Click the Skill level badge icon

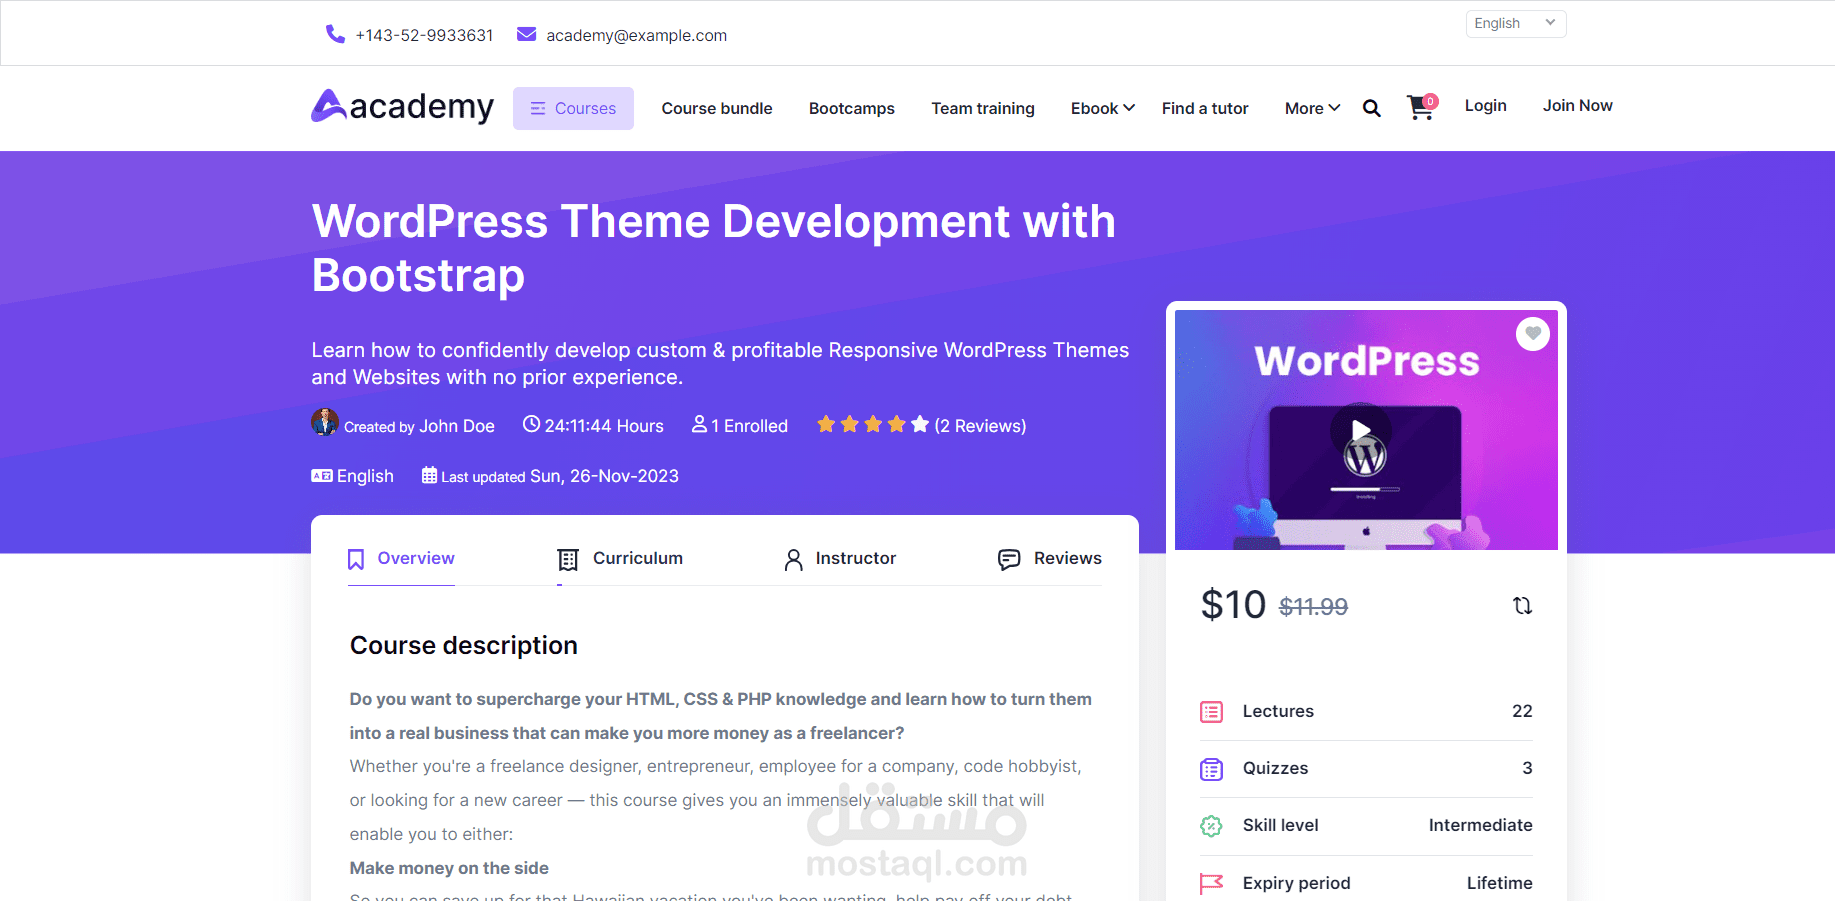coord(1211,826)
